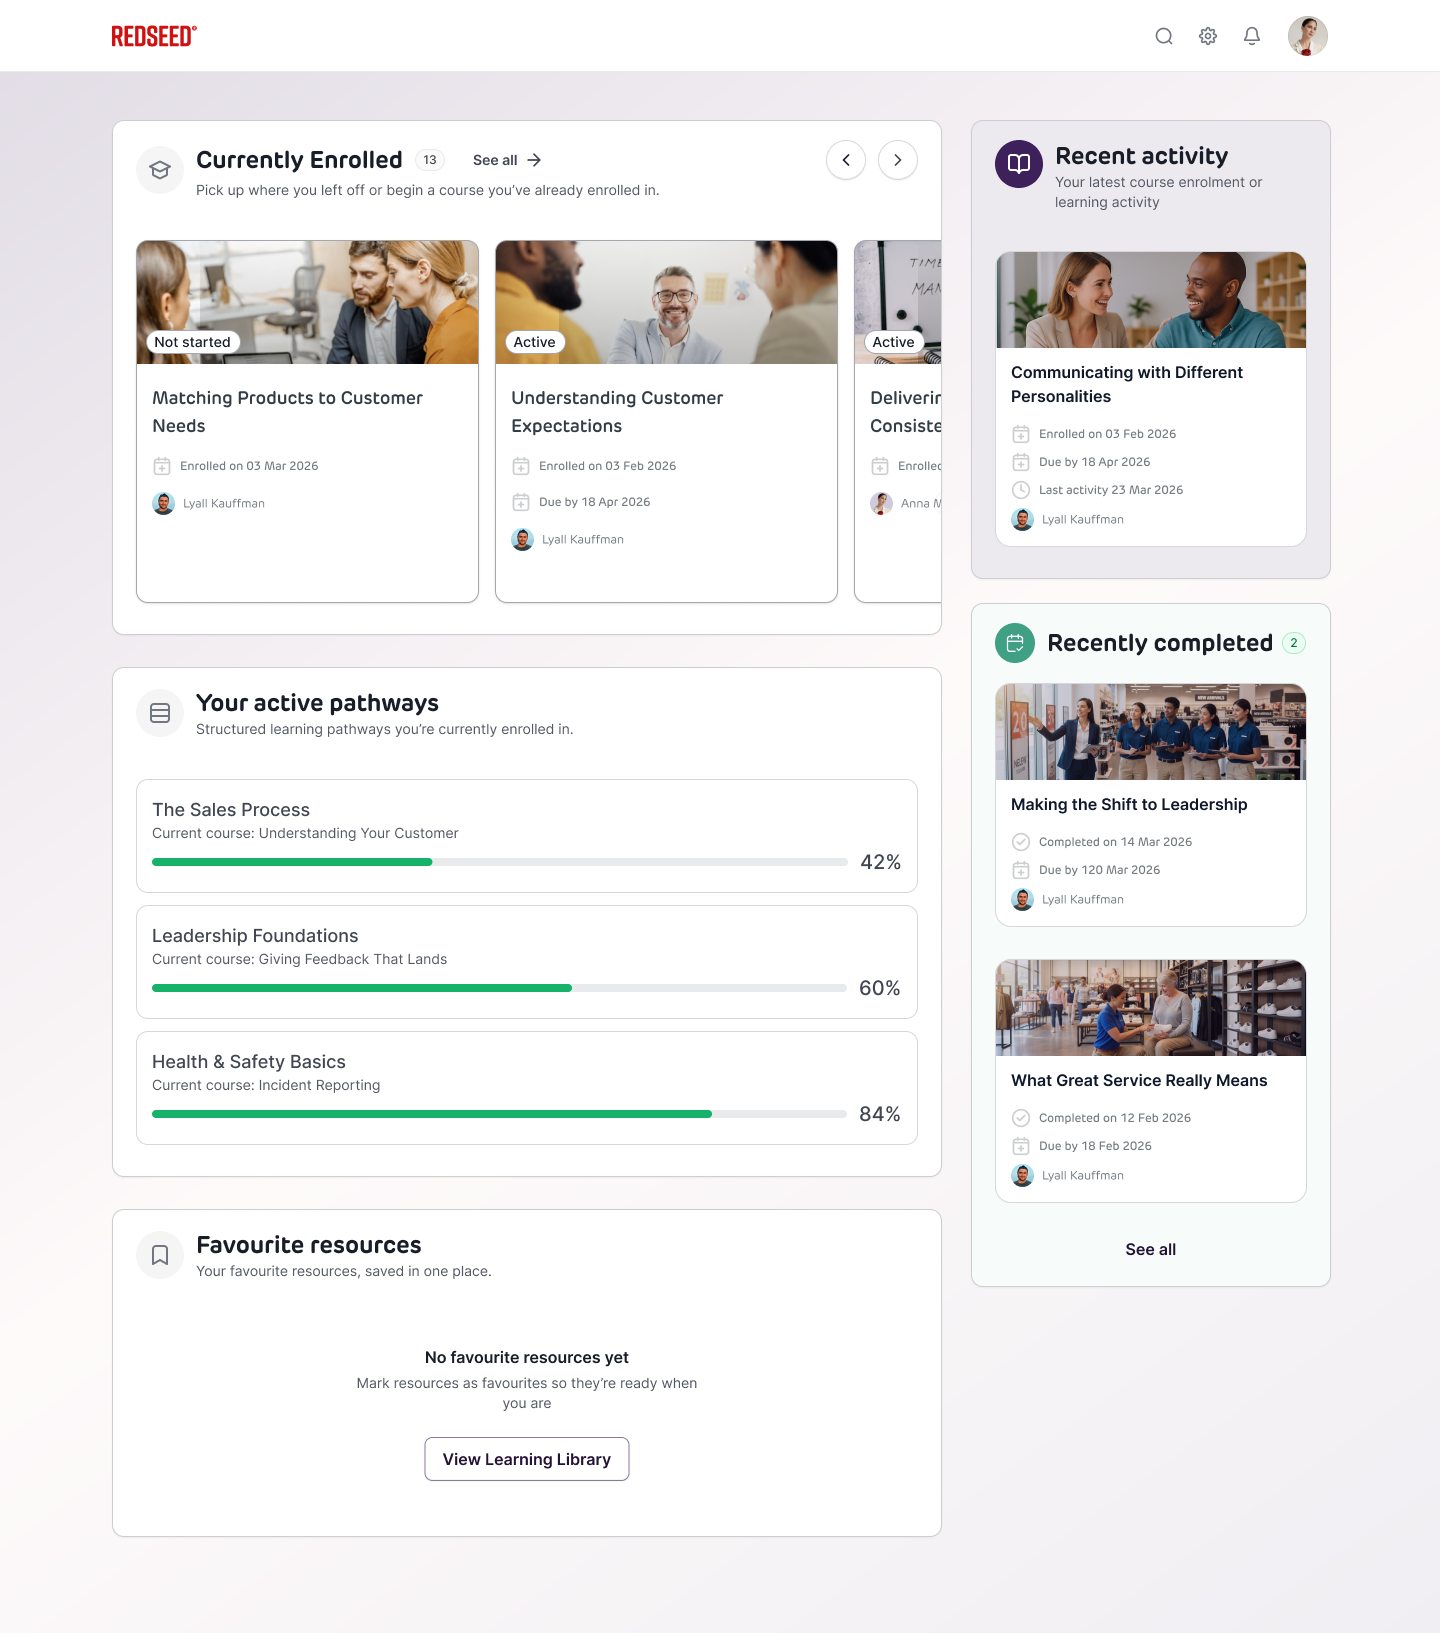Open the user profile avatar

pos(1308,36)
